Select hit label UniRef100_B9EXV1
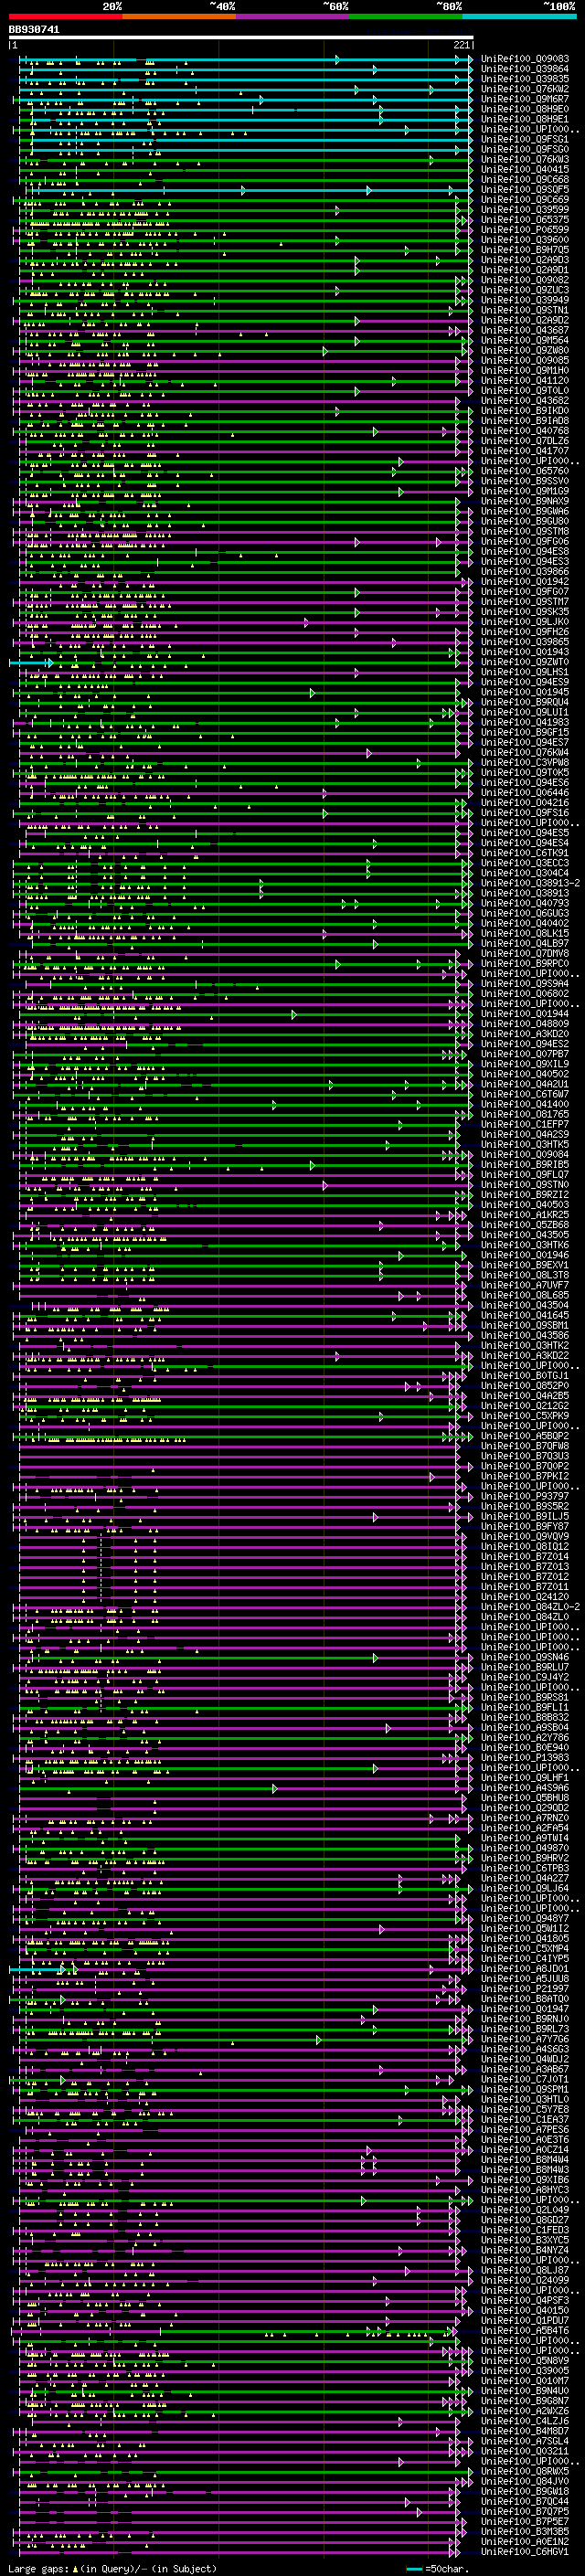 (x=525, y=1265)
